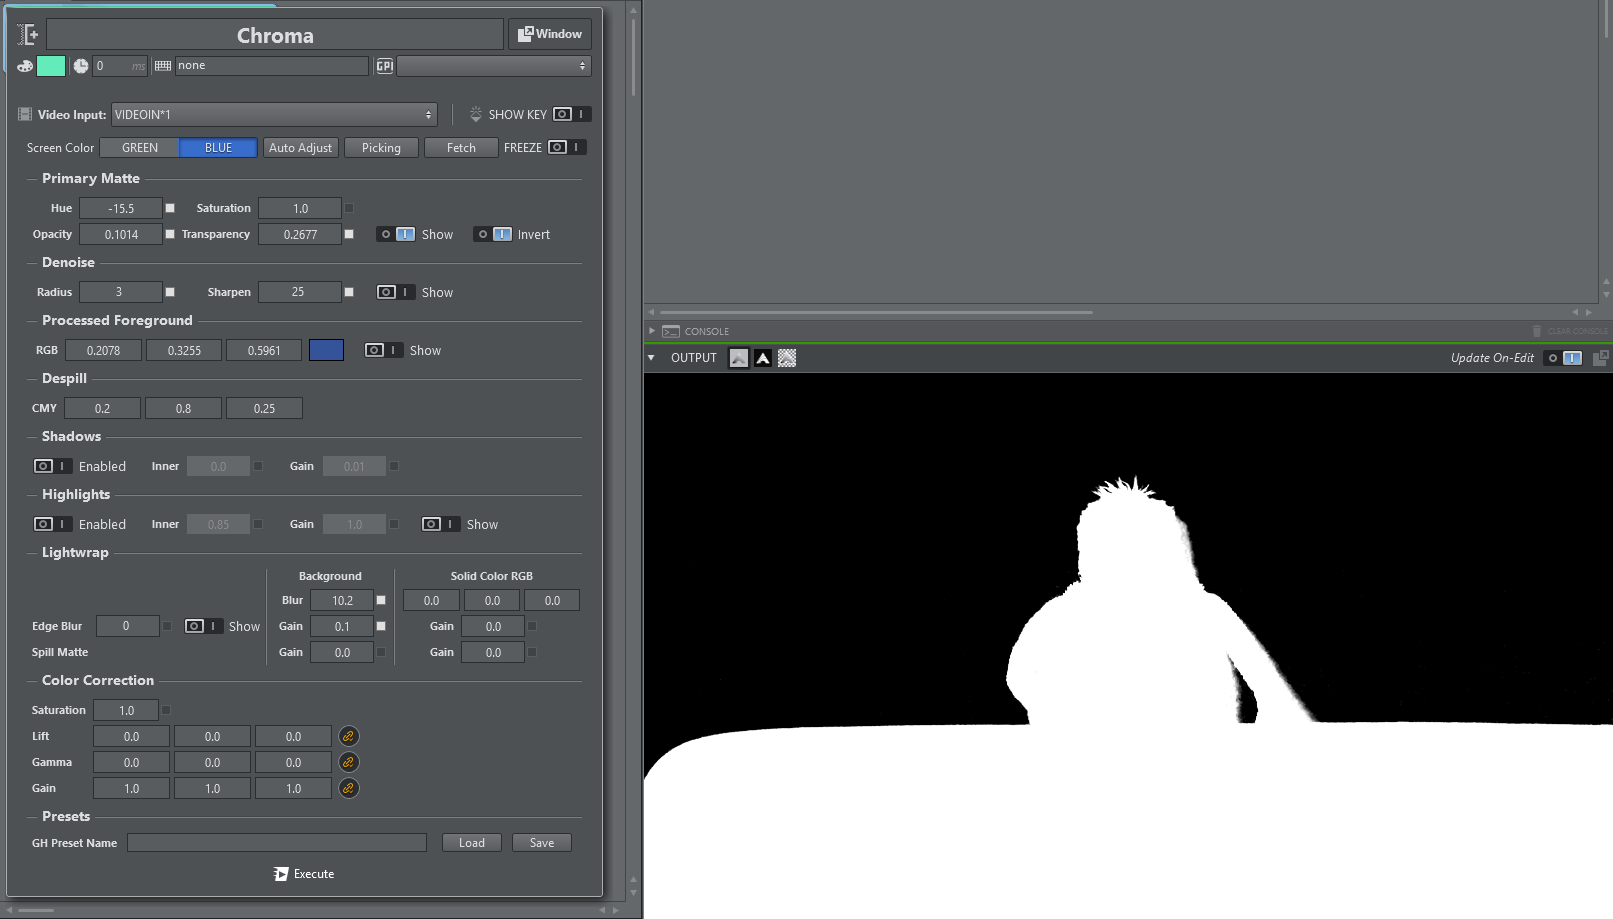This screenshot has width=1613, height=919.
Task: Click the Denoise Radius keyframe marker
Action: [170, 292]
